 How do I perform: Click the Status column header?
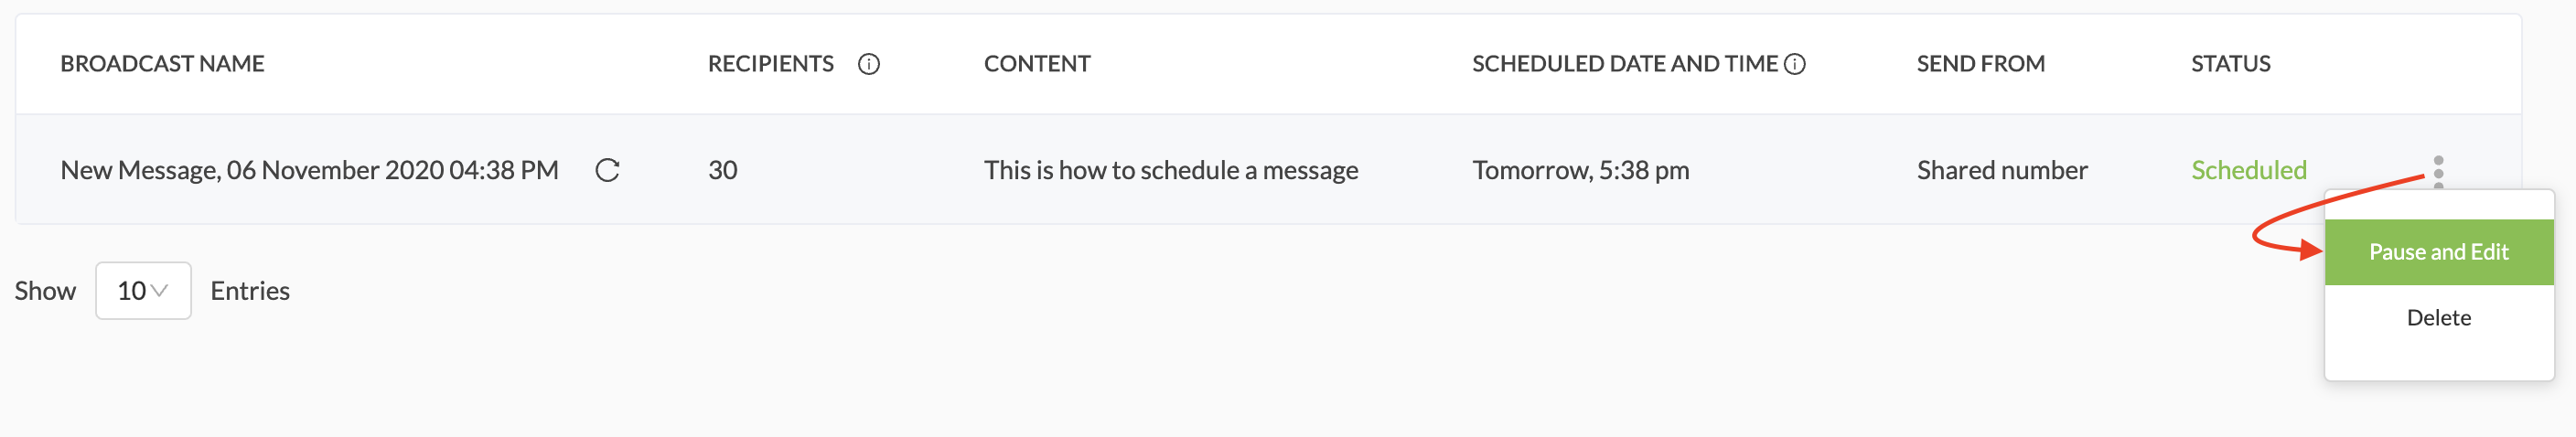(x=2230, y=64)
